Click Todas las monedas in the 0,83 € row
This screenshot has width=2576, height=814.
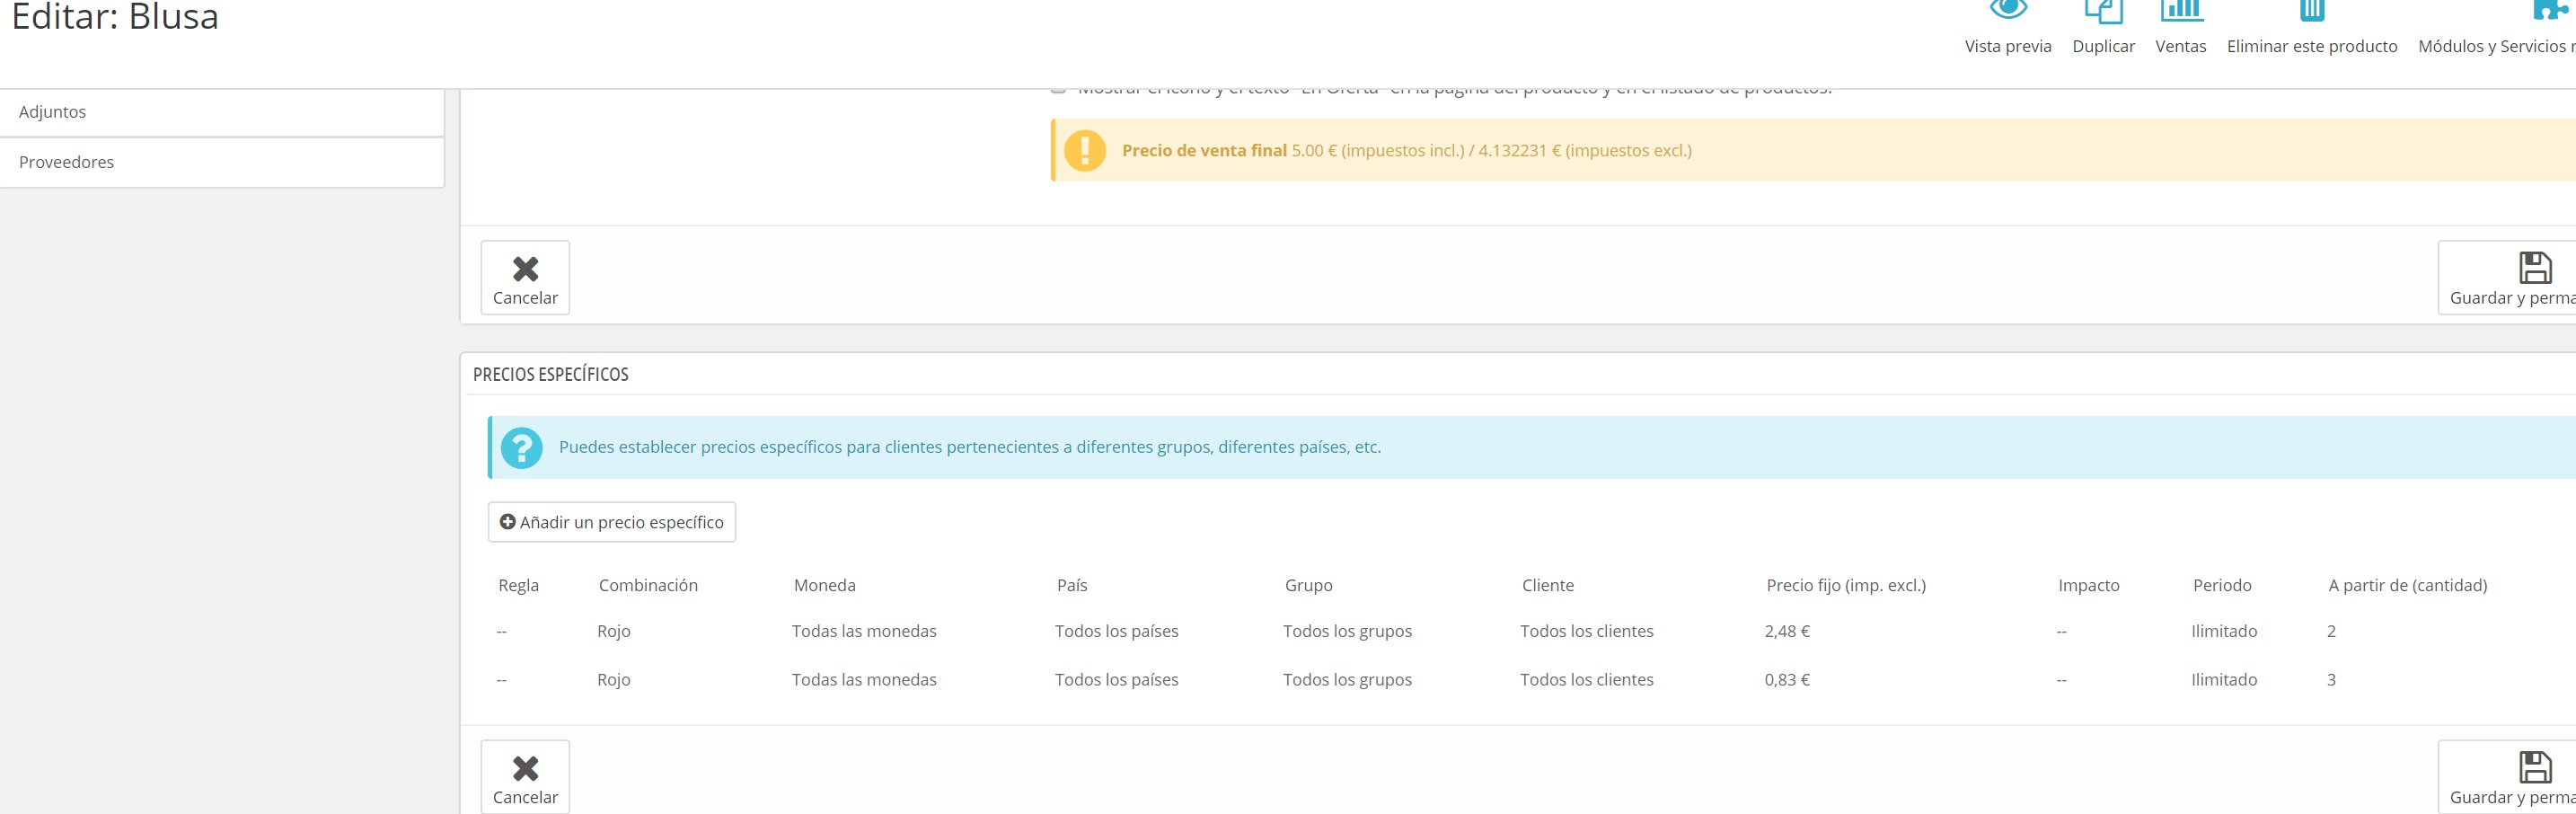[864, 680]
